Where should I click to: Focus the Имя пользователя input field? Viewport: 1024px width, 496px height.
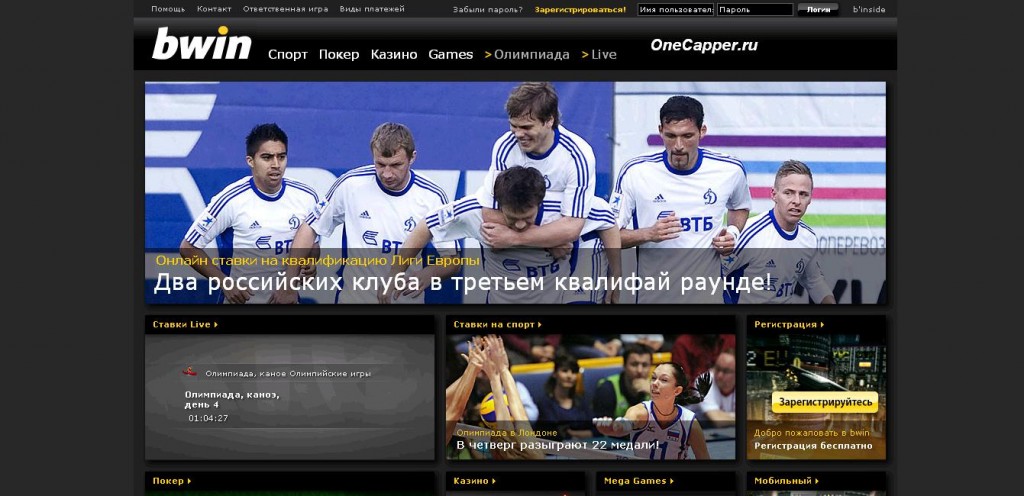tap(675, 10)
